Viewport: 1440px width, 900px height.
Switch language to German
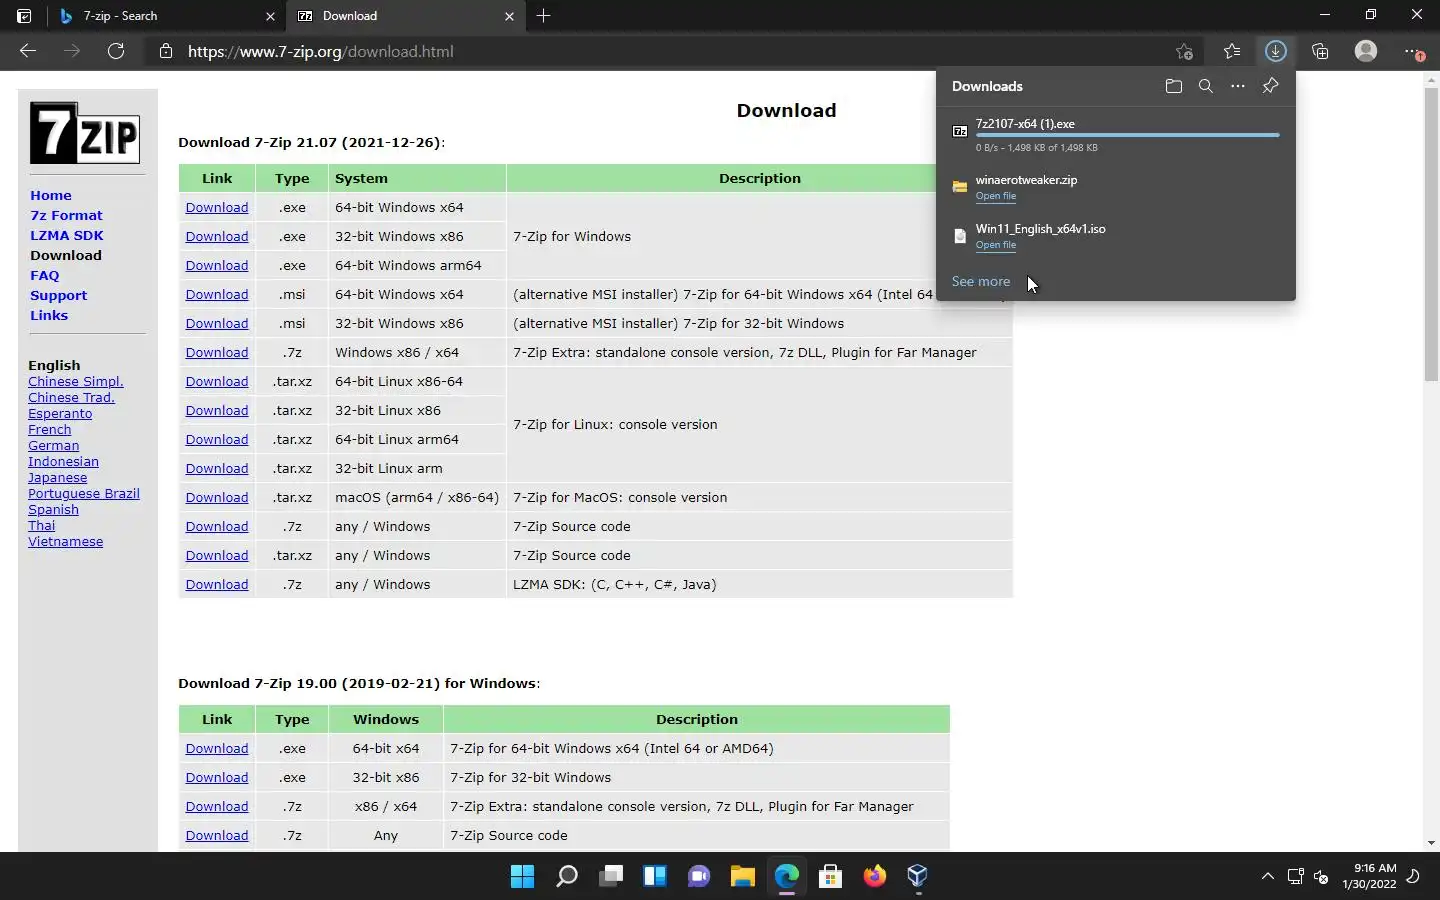pyautogui.click(x=54, y=446)
